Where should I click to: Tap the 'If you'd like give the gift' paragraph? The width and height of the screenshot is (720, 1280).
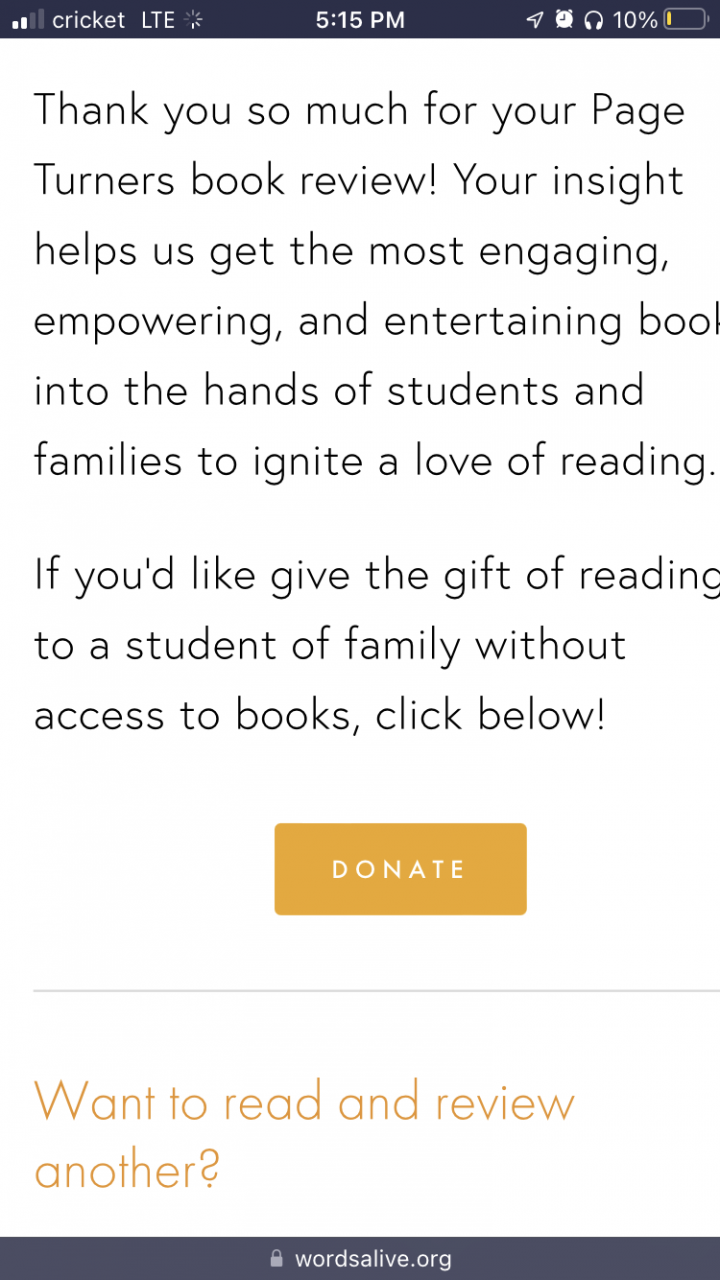click(x=377, y=645)
